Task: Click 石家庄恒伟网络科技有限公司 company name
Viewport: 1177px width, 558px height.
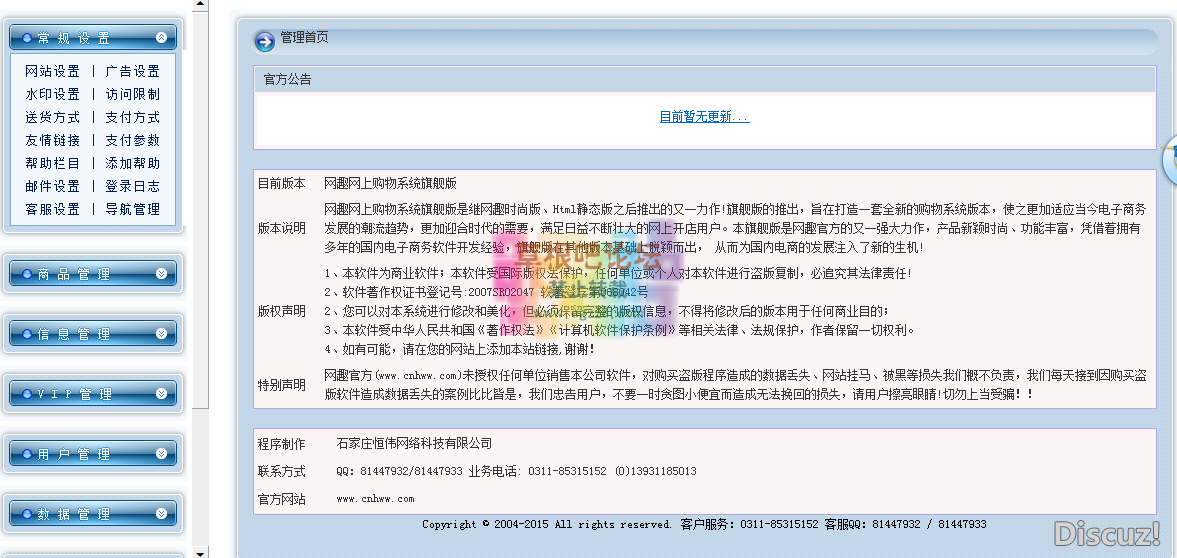Action: coord(414,444)
